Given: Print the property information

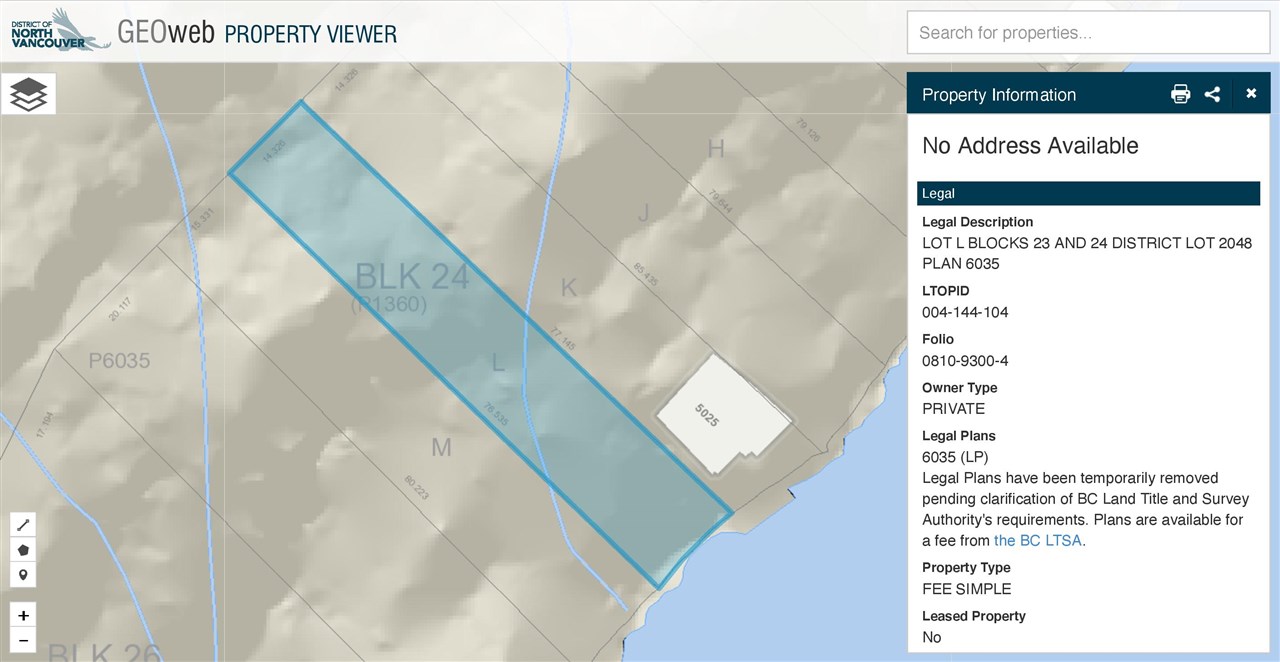Looking at the screenshot, I should pos(1181,94).
